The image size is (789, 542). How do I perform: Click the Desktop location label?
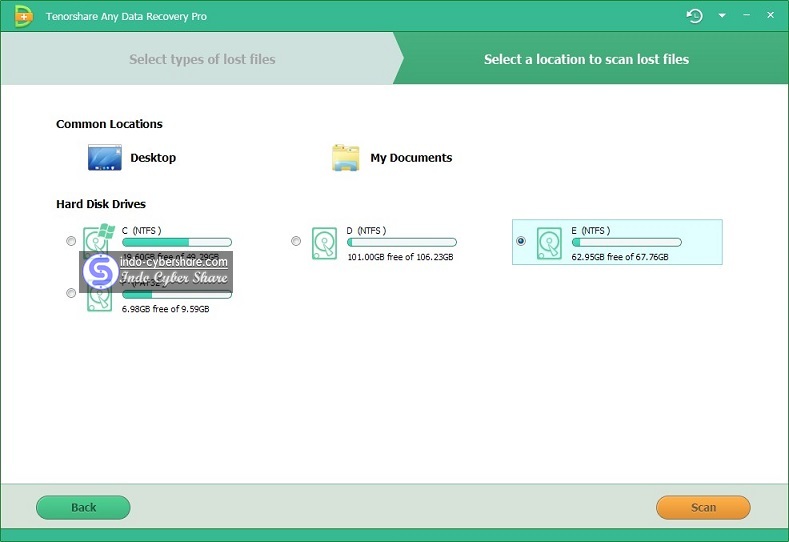point(153,158)
